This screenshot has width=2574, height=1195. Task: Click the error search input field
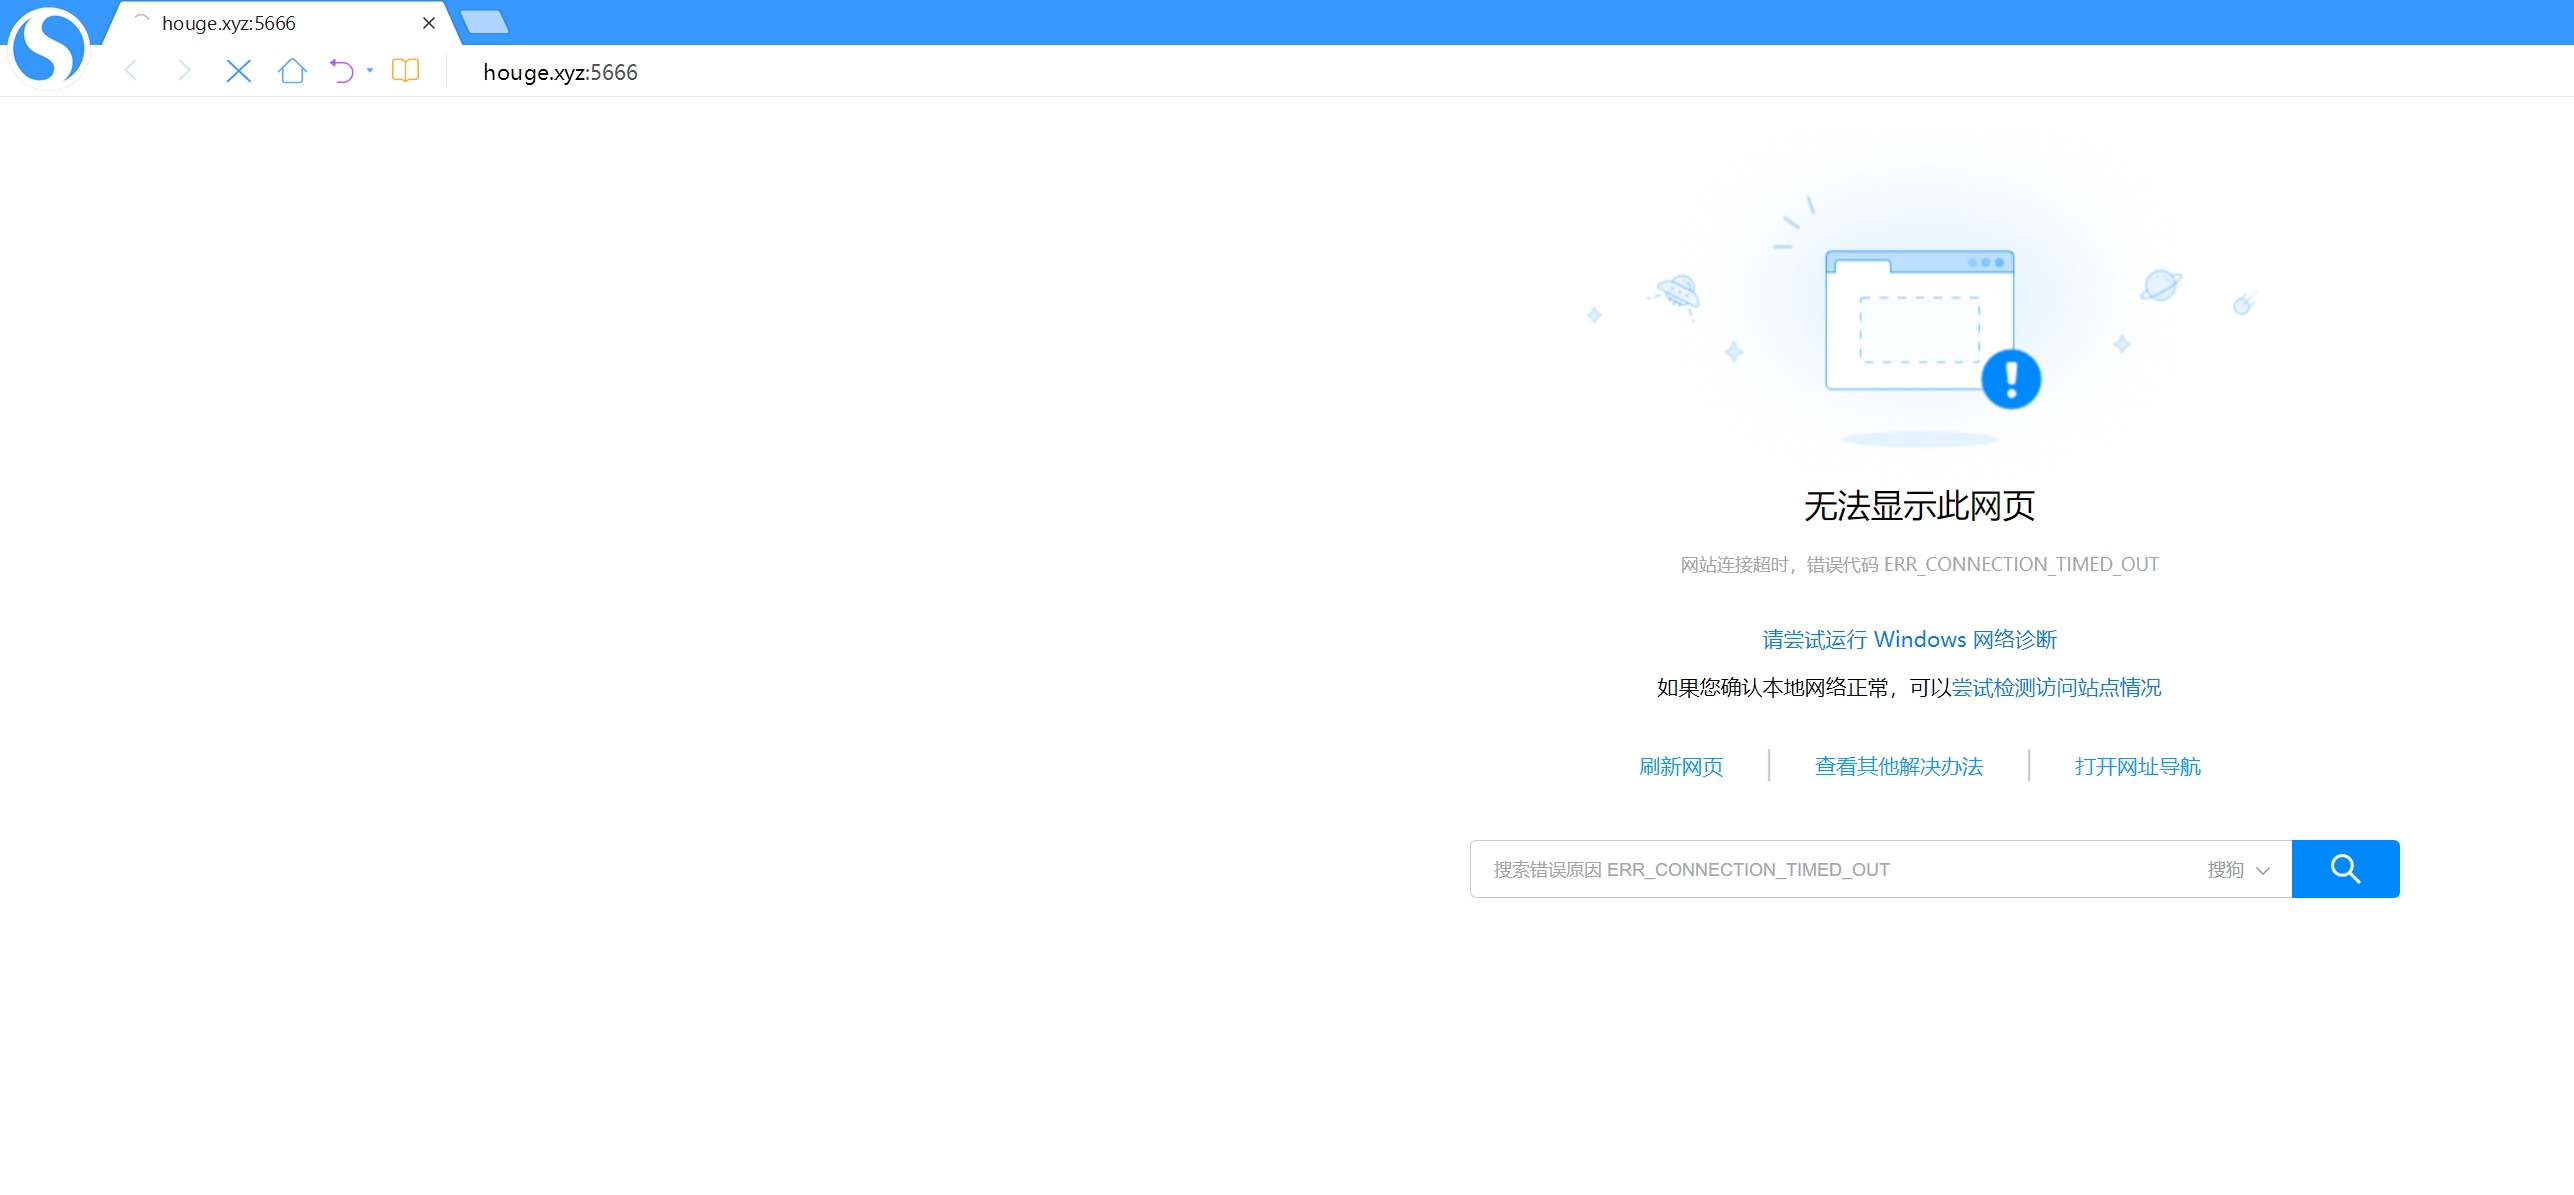1830,869
